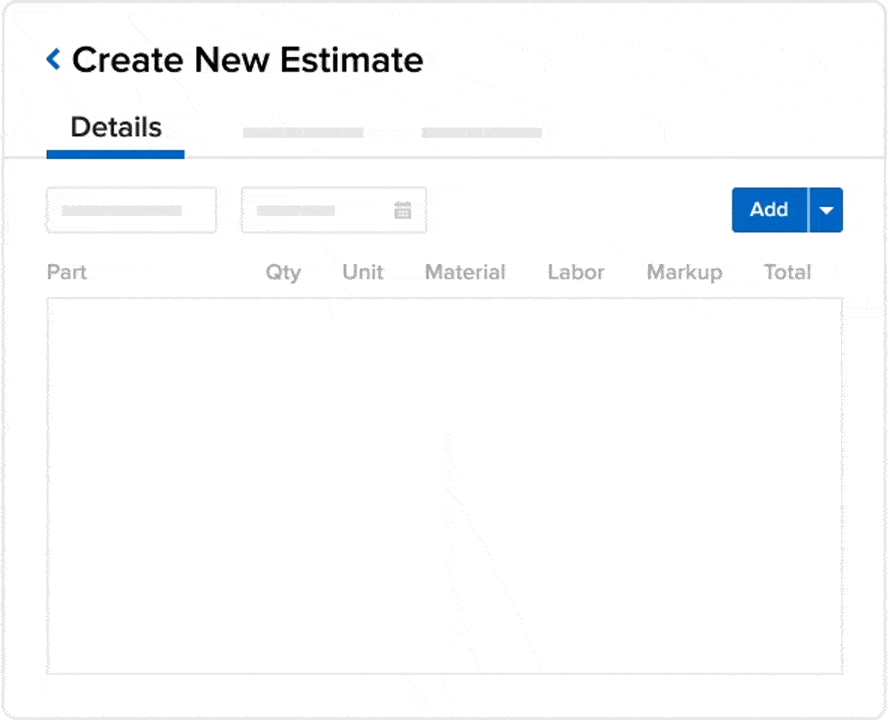Image resolution: width=888 pixels, height=720 pixels.
Task: Click the Unit column header
Action: coord(362,272)
